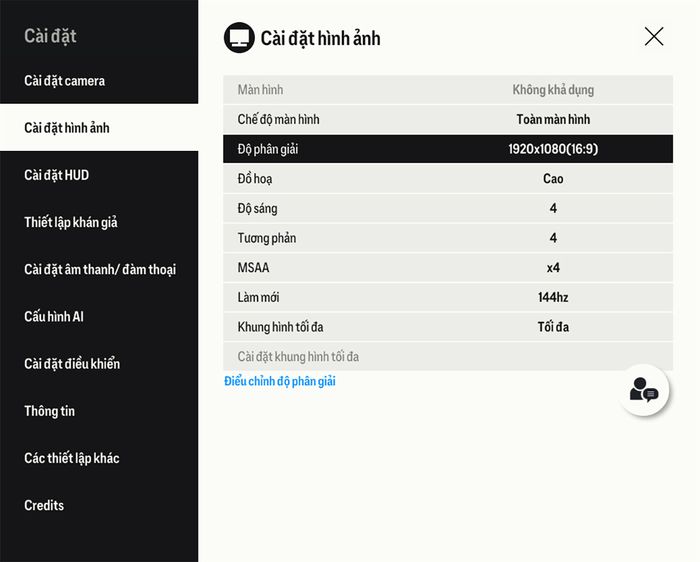Select the 1920x1080(16:9) resolution value

tap(553, 149)
